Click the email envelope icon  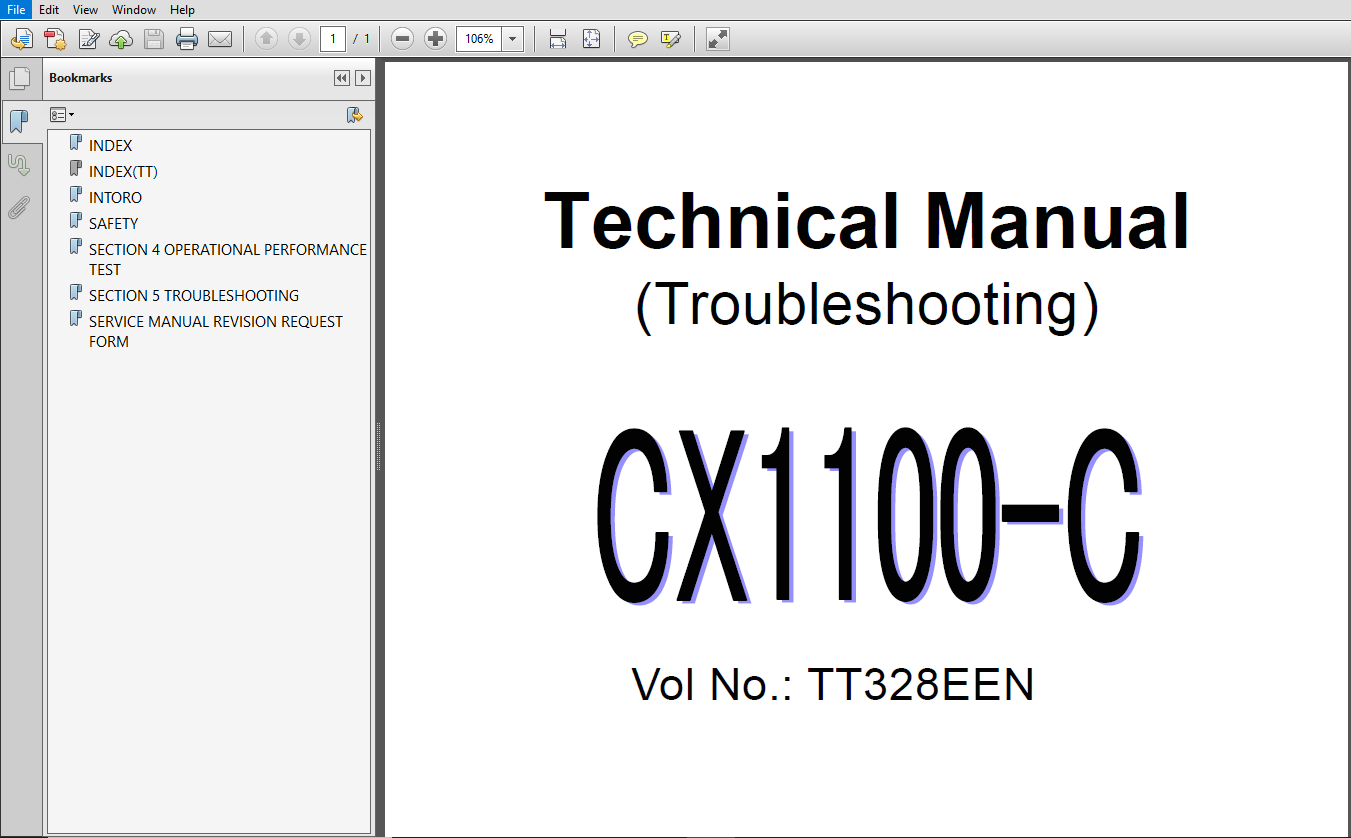tap(220, 39)
